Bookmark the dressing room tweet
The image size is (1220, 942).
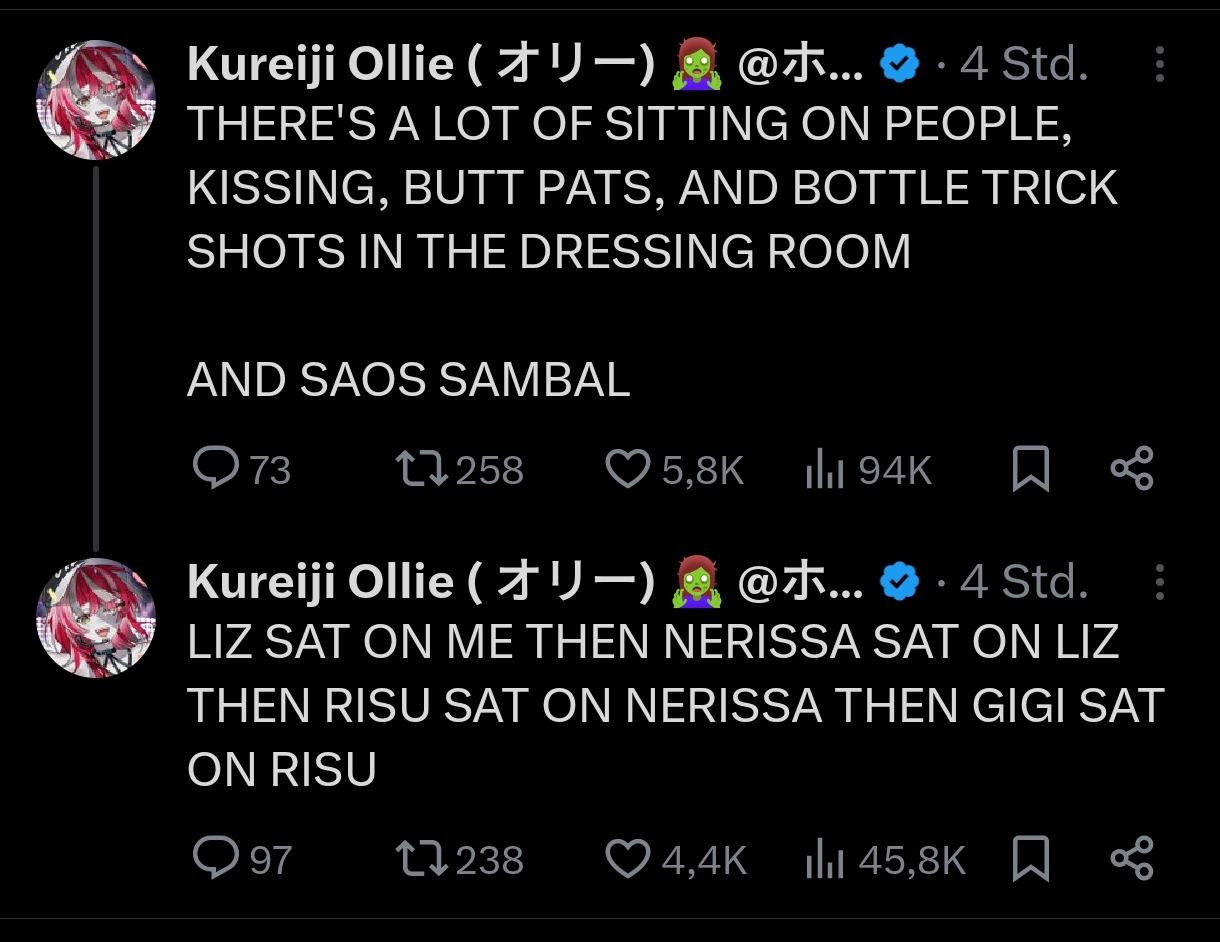(1030, 469)
